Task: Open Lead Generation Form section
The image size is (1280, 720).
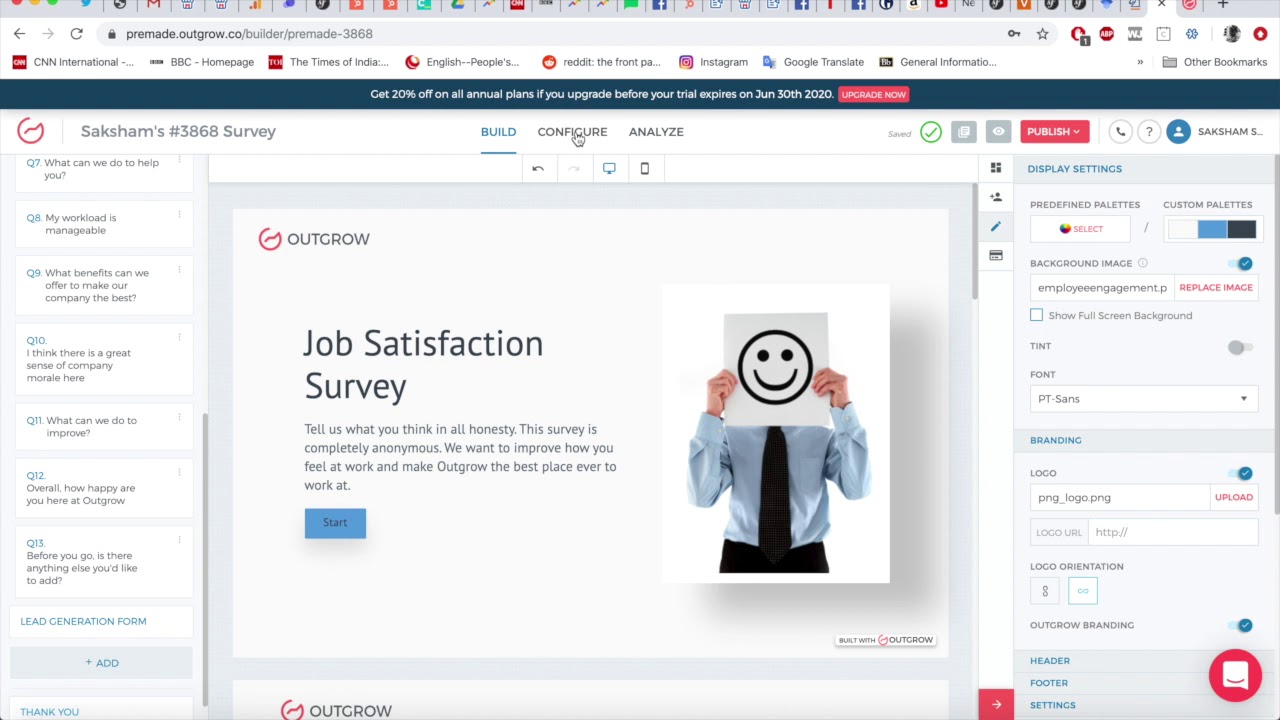Action: coord(101,621)
